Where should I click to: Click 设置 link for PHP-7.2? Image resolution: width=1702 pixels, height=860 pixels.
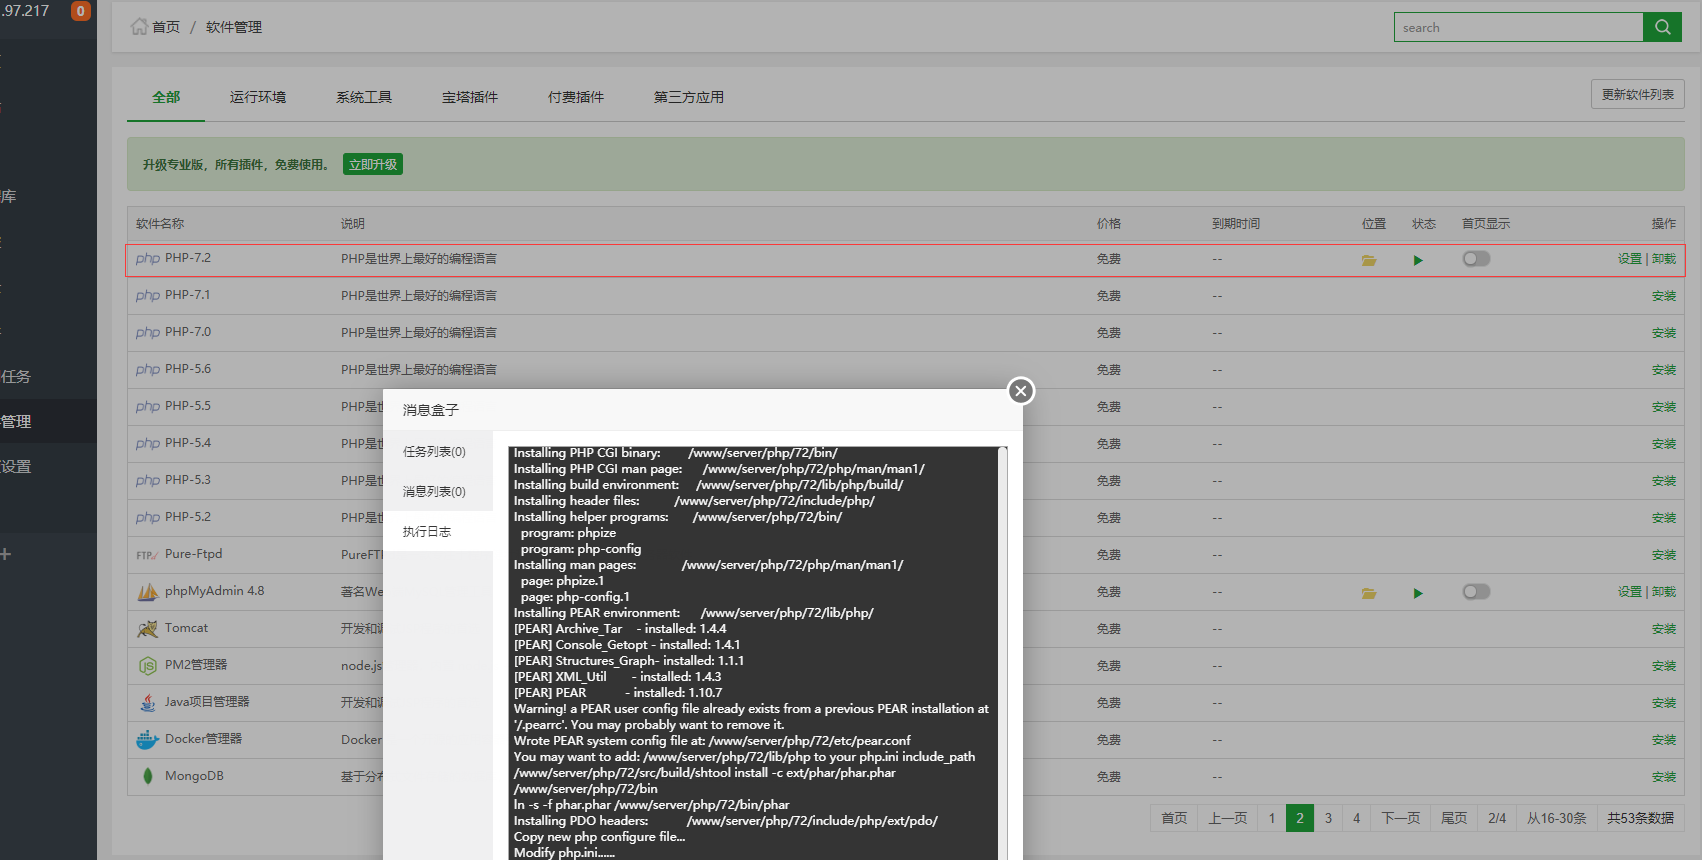[x=1630, y=259]
